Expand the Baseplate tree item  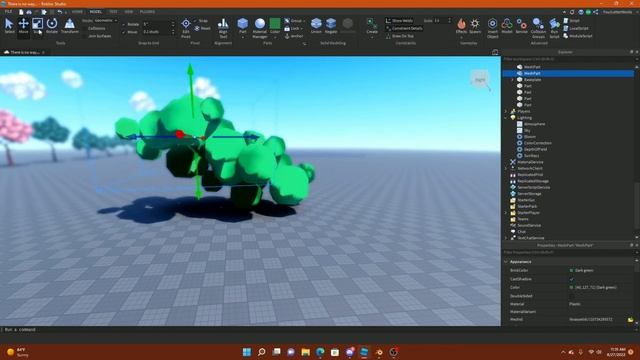click(512, 80)
